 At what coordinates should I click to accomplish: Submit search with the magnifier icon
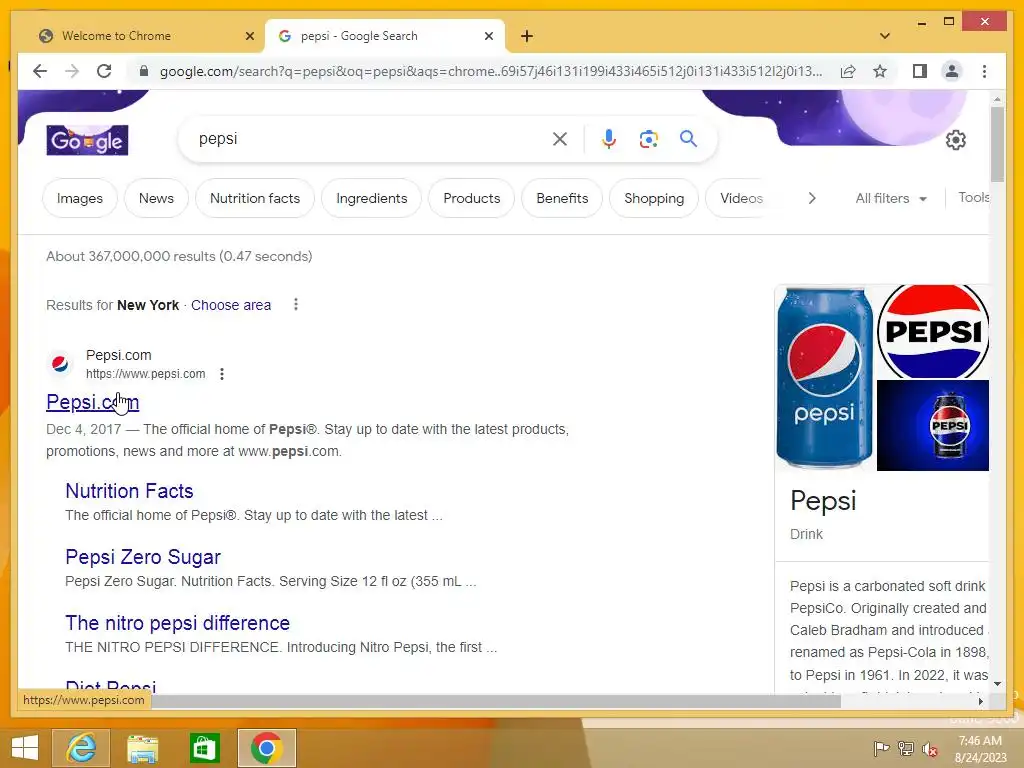pos(688,138)
